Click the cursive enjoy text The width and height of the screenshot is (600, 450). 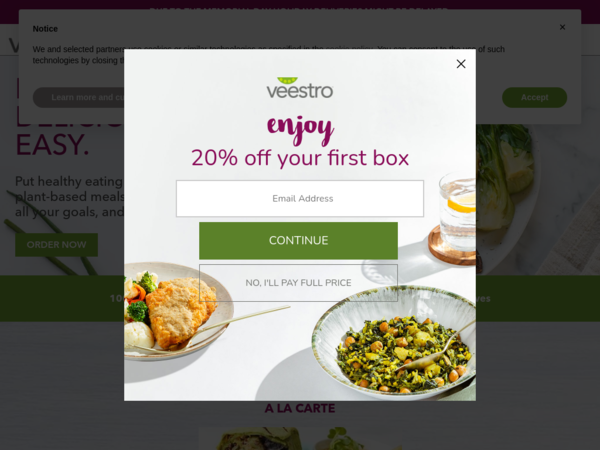pos(300,129)
